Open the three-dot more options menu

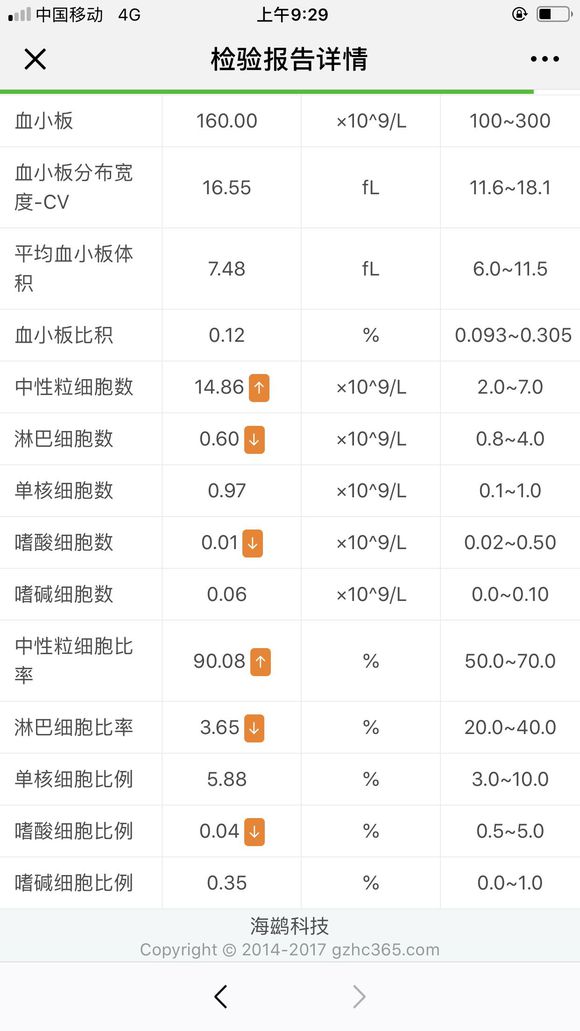(544, 59)
